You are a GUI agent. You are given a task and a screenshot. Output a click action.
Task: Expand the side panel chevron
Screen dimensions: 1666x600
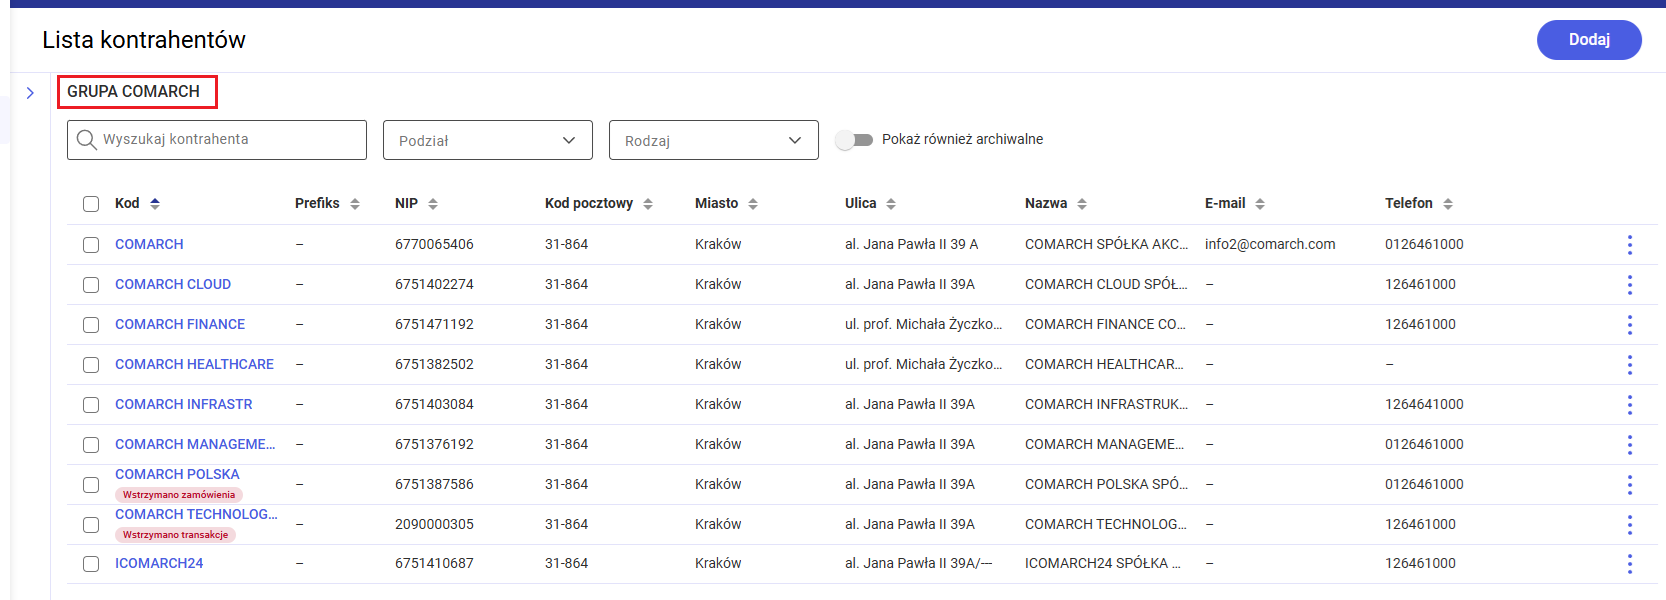[30, 93]
